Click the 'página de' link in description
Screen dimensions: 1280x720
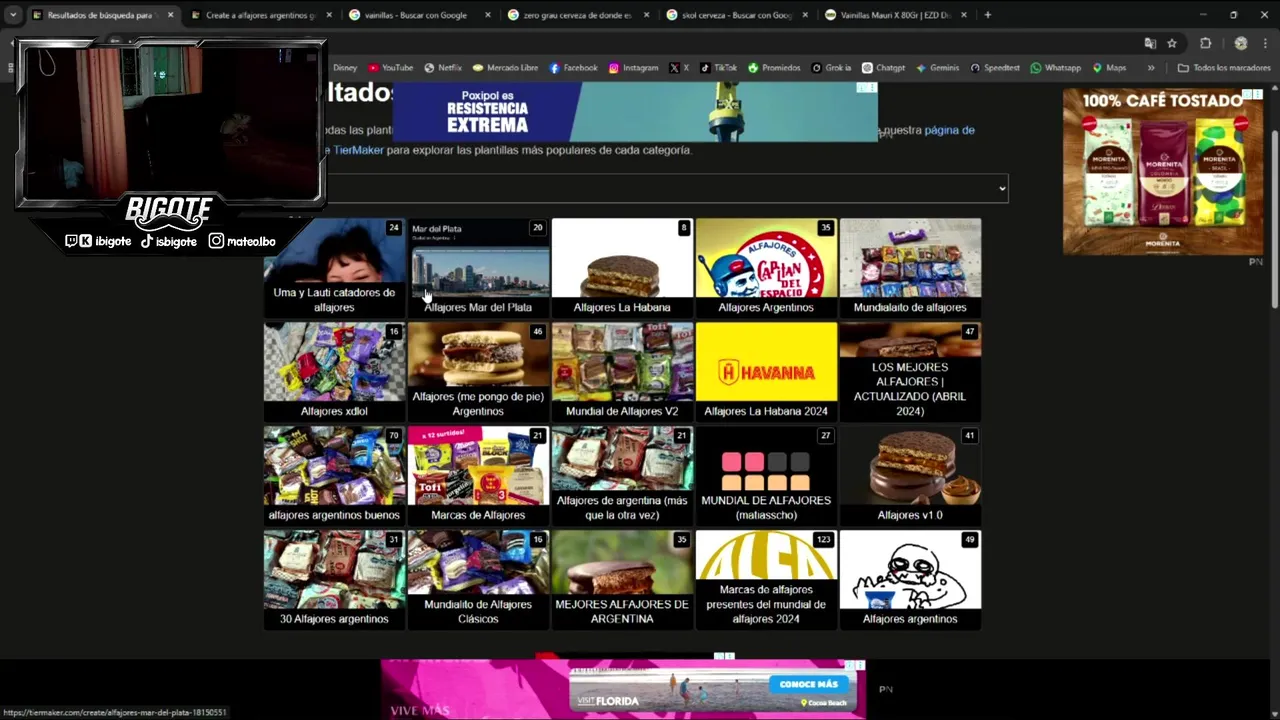(949, 130)
